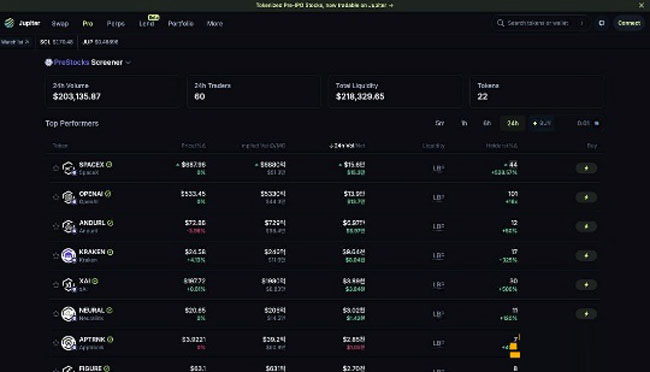Screen dimensions: 650x372
Task: Star XAI to add to watchlist
Action: coord(56,284)
